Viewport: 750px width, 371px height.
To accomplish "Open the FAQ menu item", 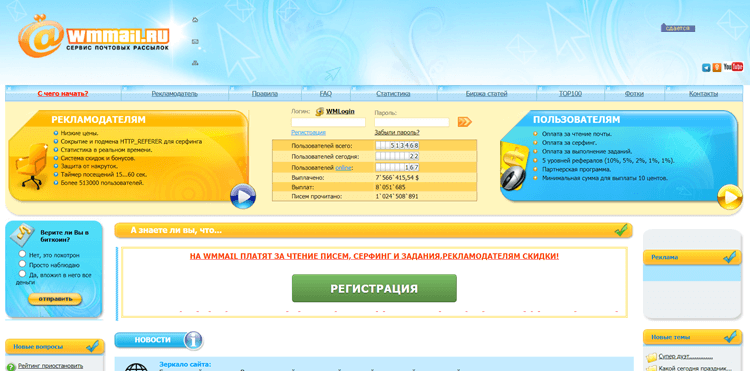I will 326,94.
